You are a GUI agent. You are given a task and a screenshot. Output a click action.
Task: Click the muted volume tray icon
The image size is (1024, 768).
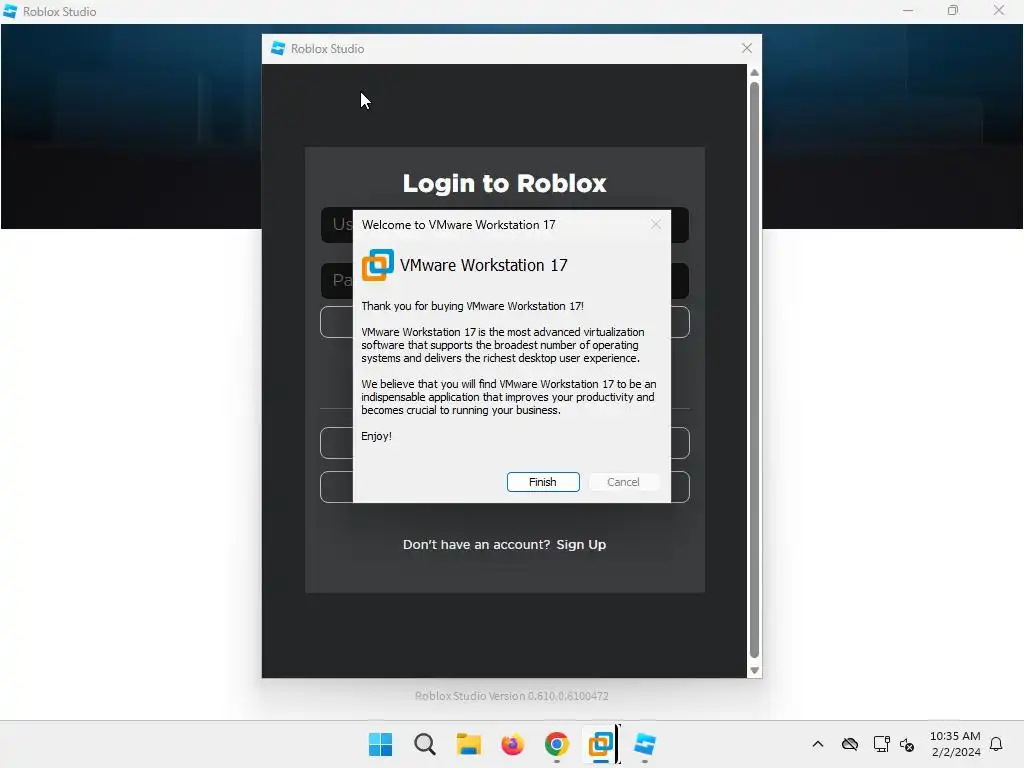[906, 744]
